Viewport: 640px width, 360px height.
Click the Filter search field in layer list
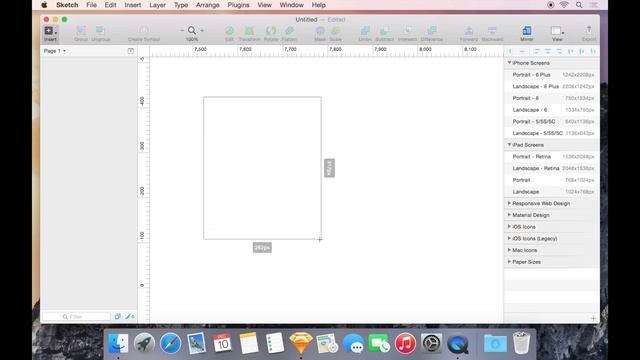(76, 316)
